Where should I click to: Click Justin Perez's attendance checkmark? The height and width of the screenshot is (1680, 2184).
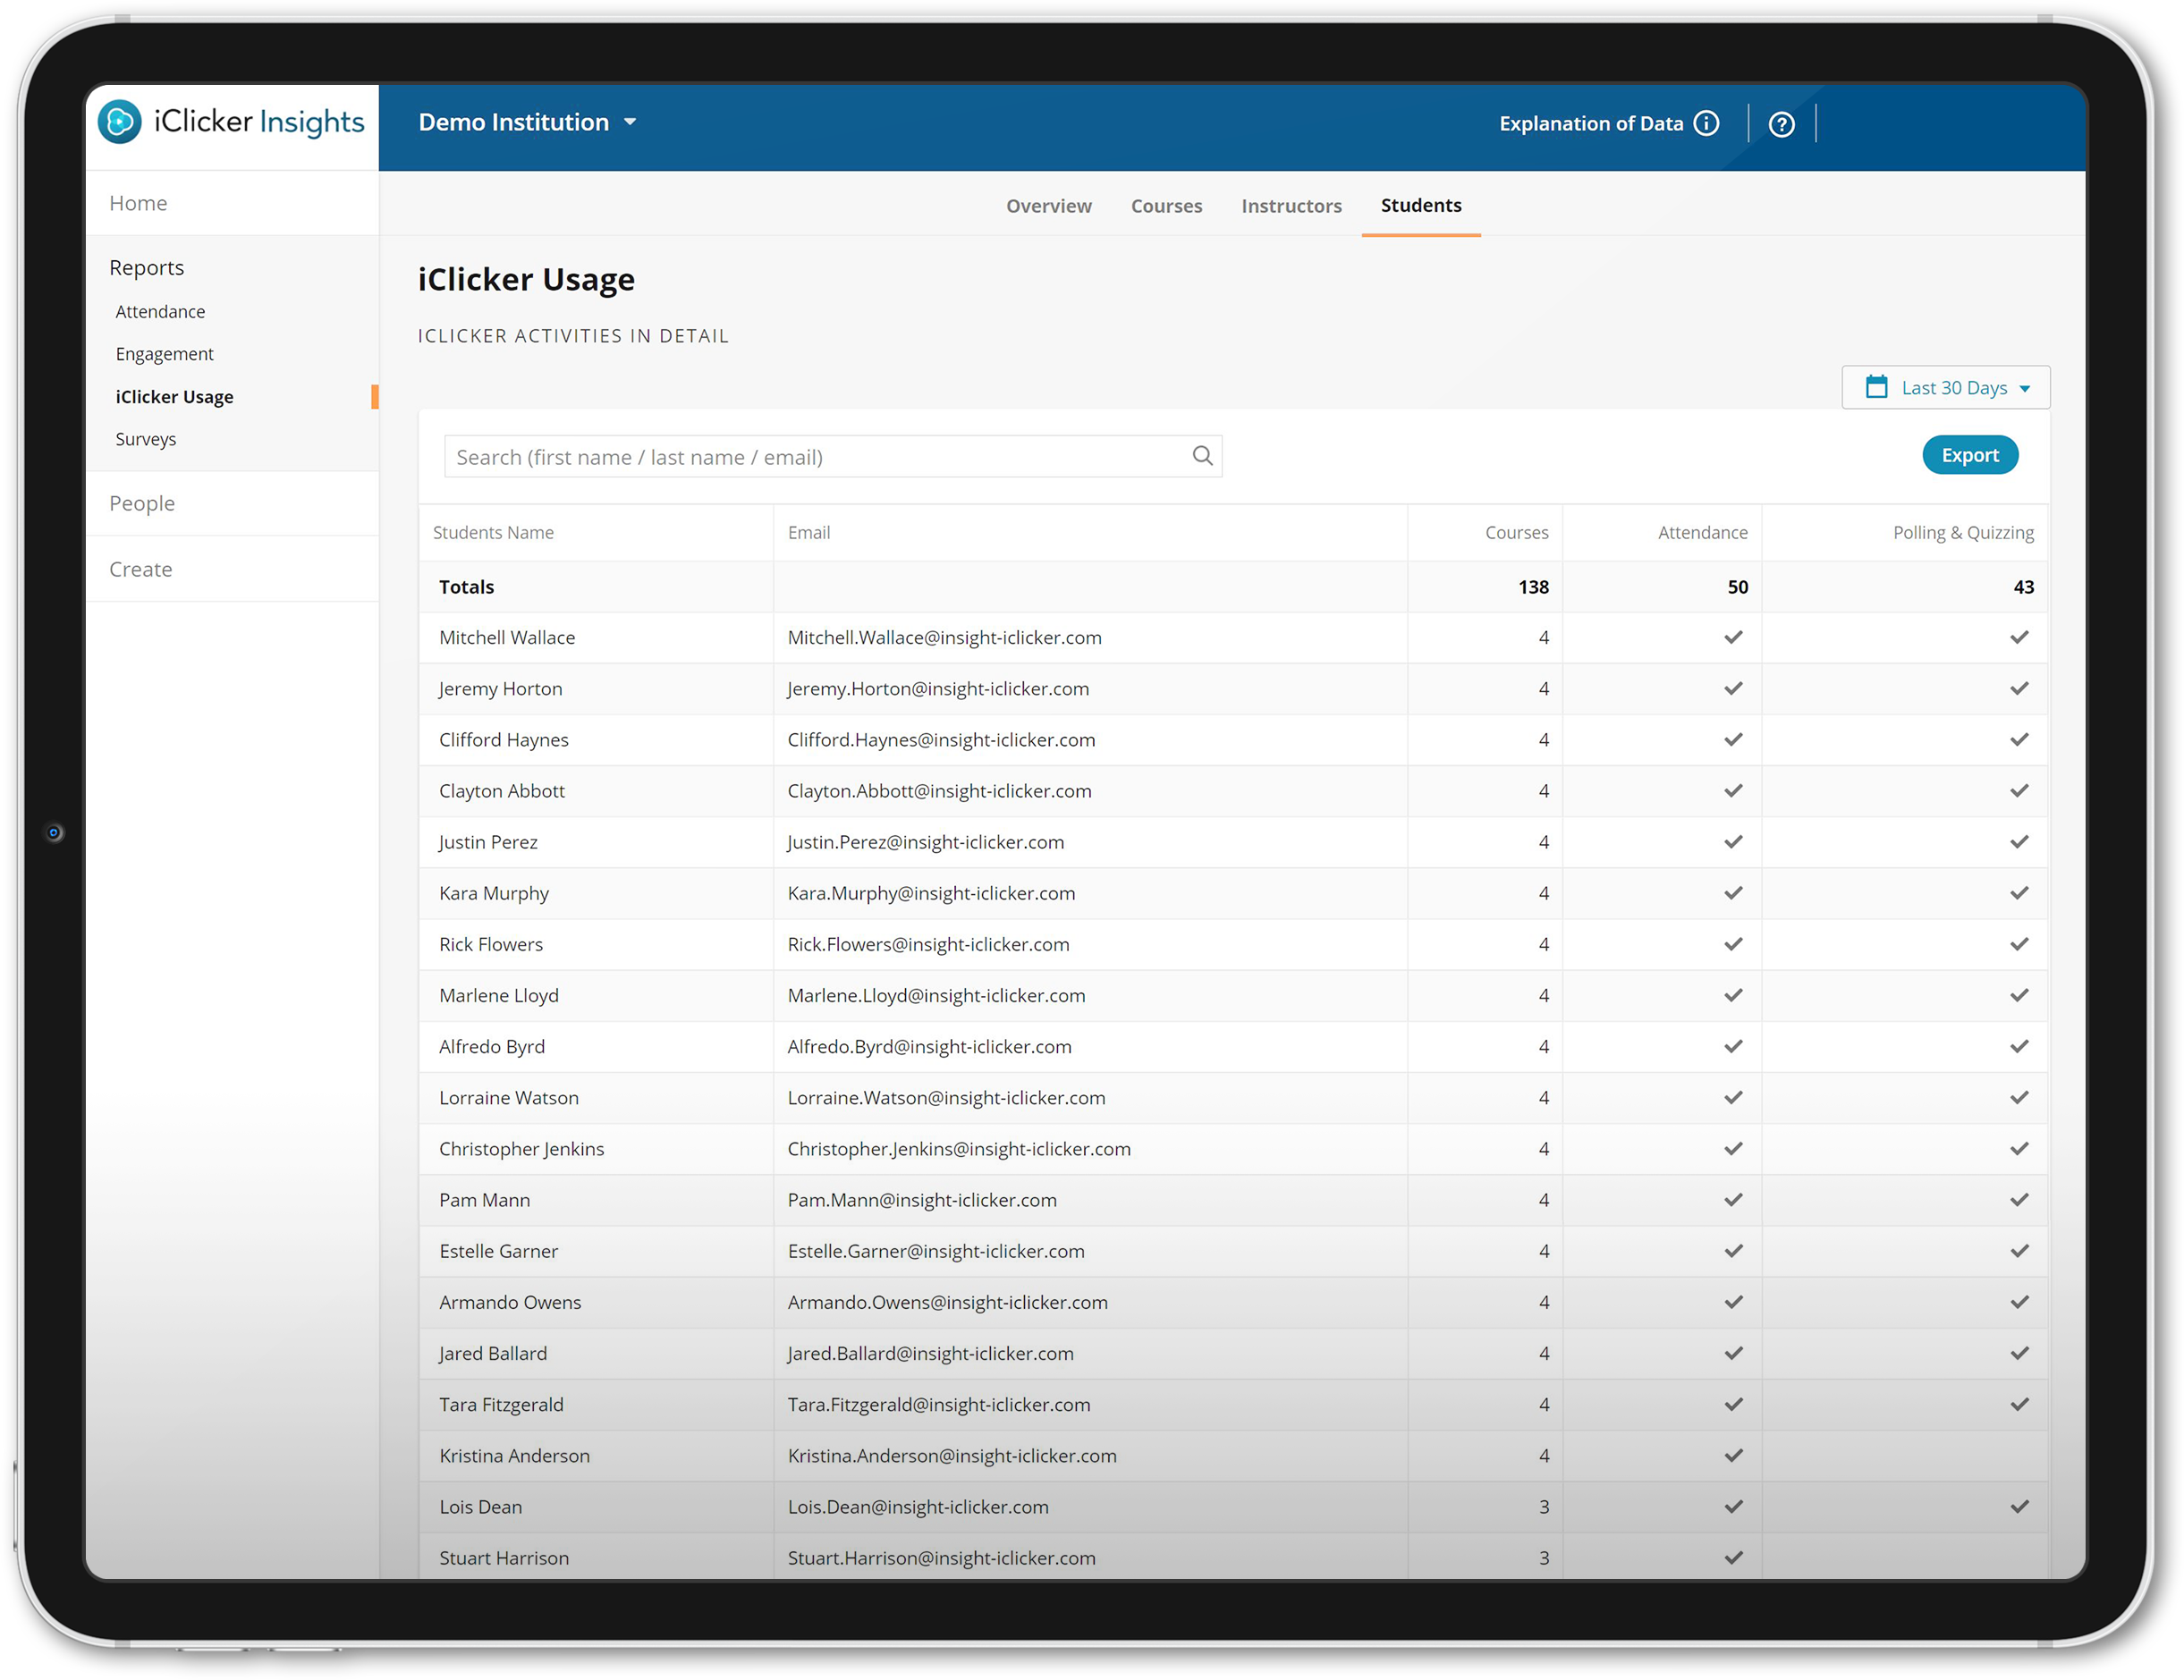1734,841
